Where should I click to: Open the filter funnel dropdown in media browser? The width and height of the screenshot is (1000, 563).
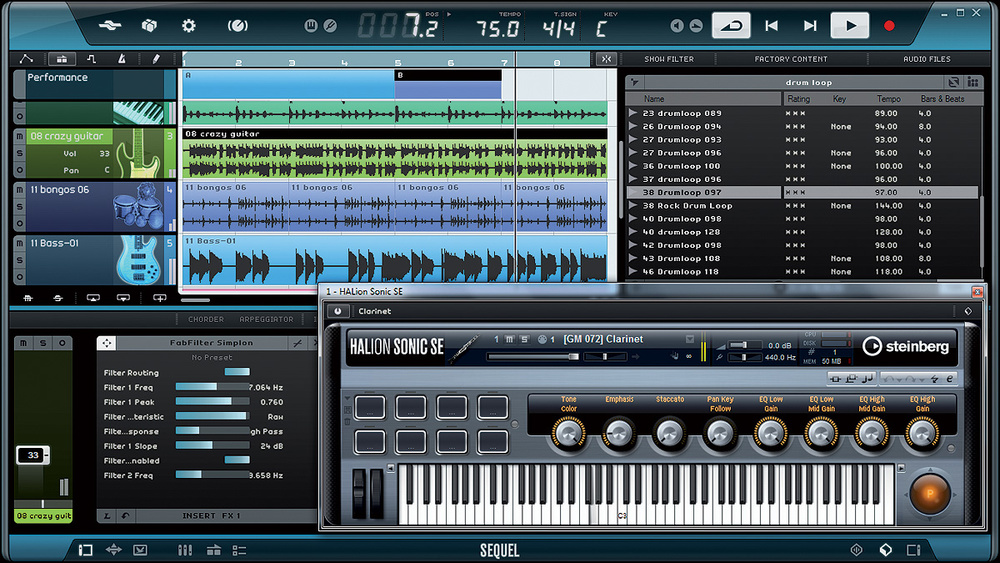[635, 82]
